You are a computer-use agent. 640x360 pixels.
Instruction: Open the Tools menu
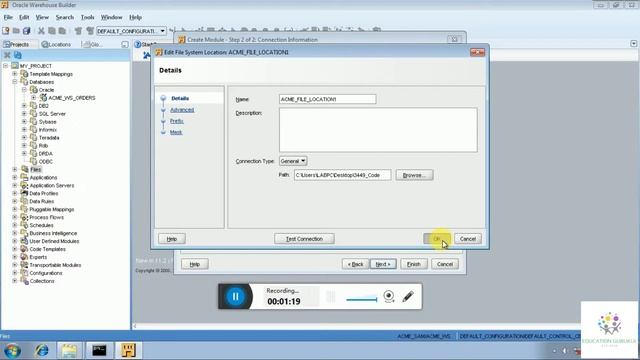(87, 17)
